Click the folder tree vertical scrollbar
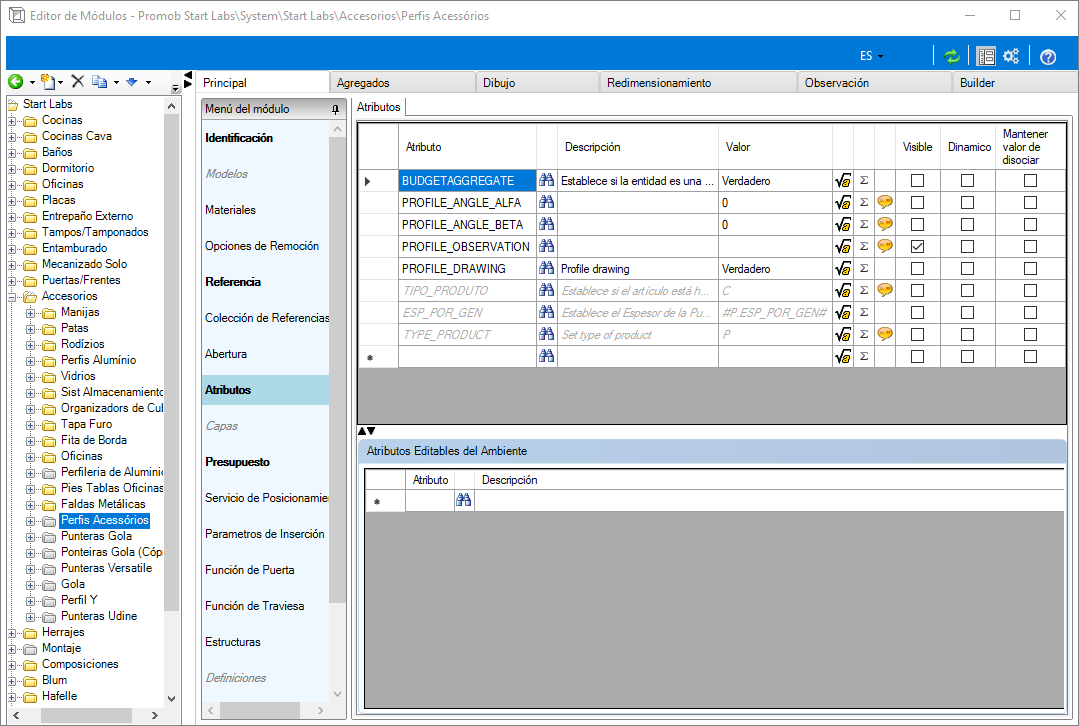 171,362
